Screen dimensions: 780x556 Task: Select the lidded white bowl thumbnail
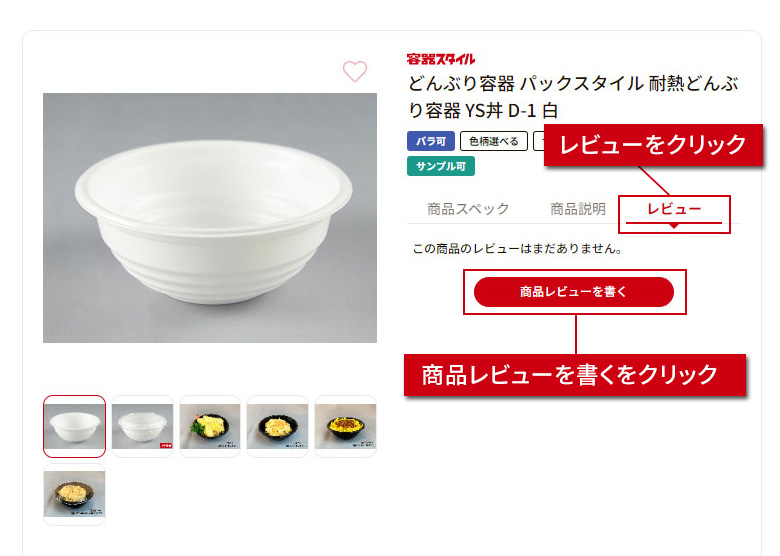click(x=142, y=426)
